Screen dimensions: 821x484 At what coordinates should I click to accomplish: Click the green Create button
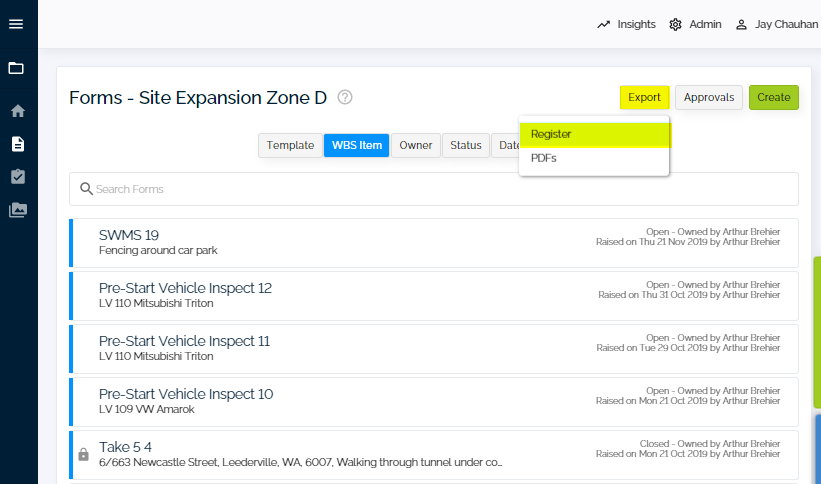[773, 97]
